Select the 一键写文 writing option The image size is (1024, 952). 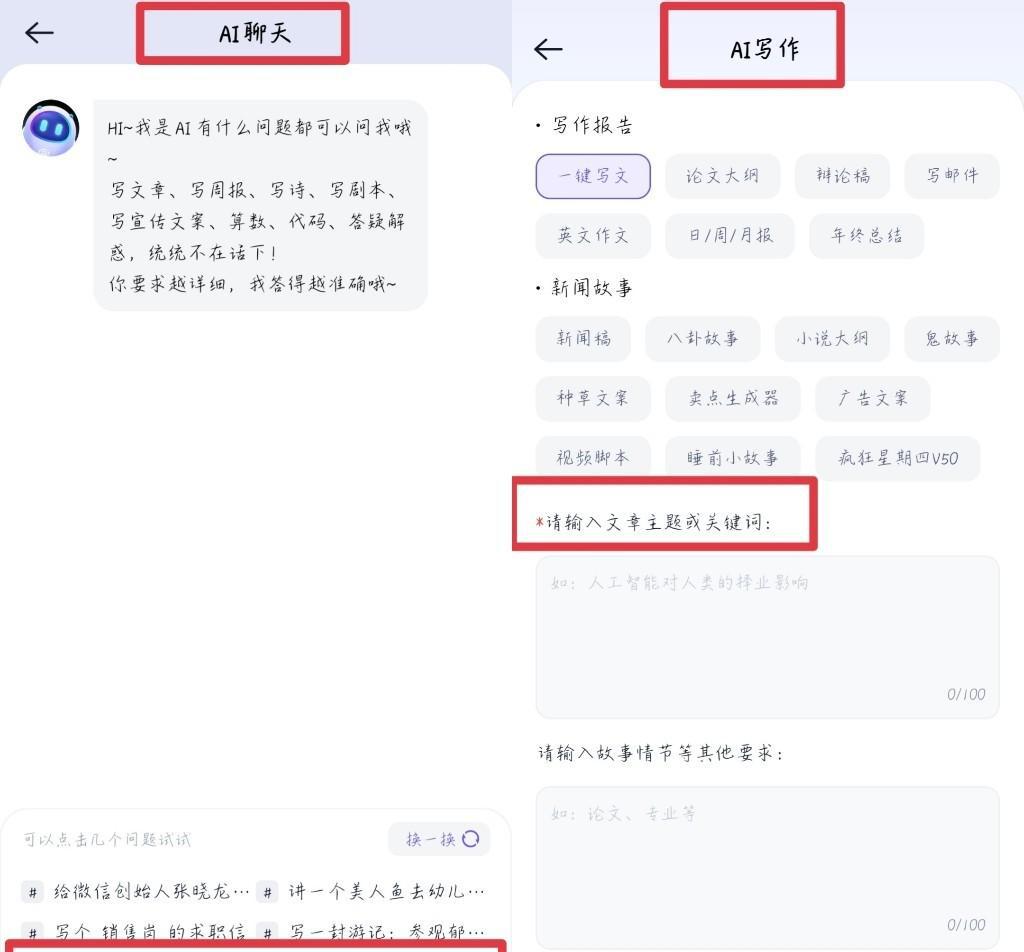click(x=593, y=176)
